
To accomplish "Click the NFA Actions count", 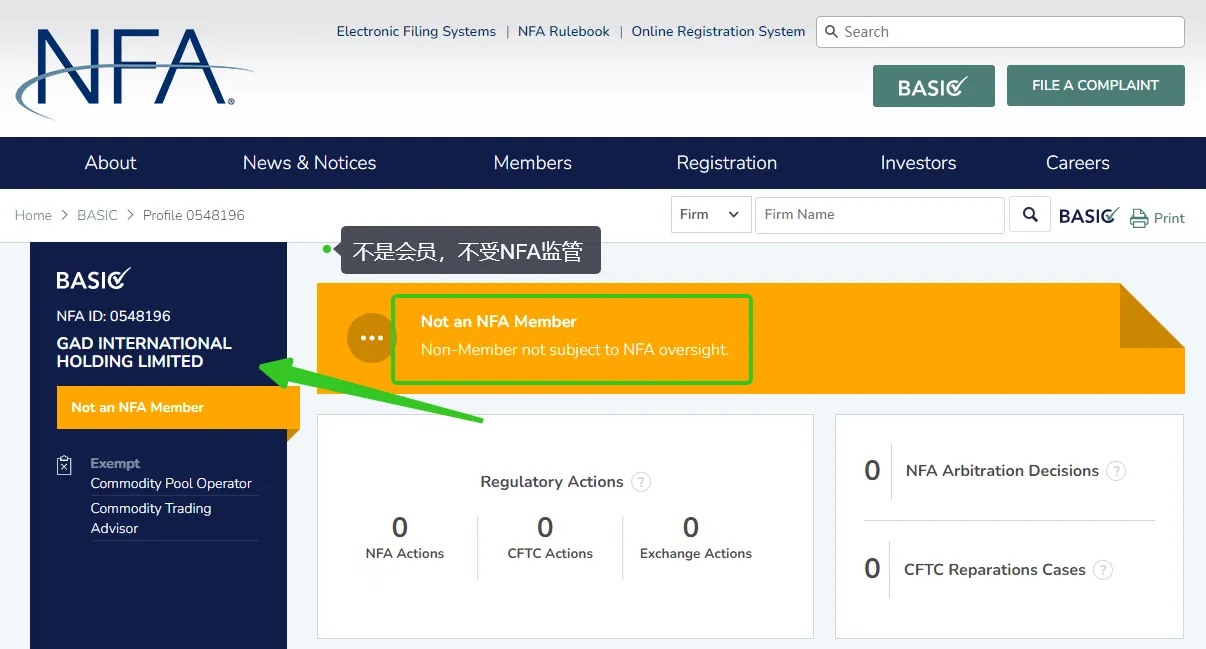I will tap(400, 527).
